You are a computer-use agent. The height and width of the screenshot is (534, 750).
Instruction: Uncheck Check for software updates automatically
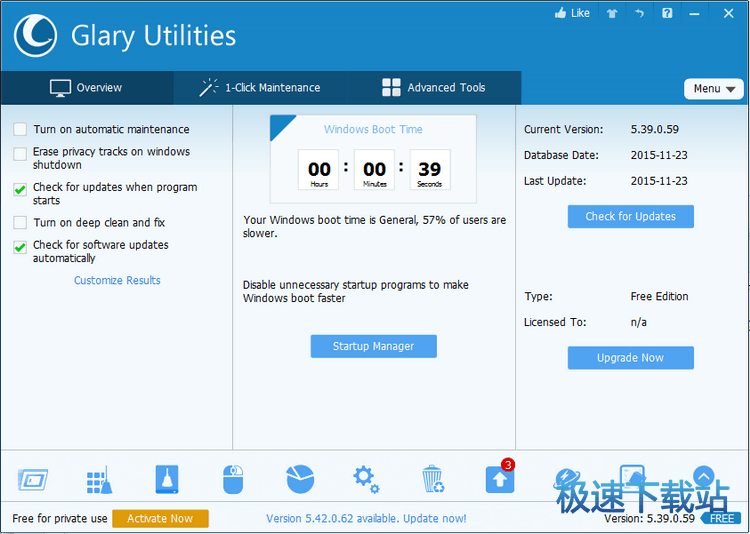coord(20,247)
